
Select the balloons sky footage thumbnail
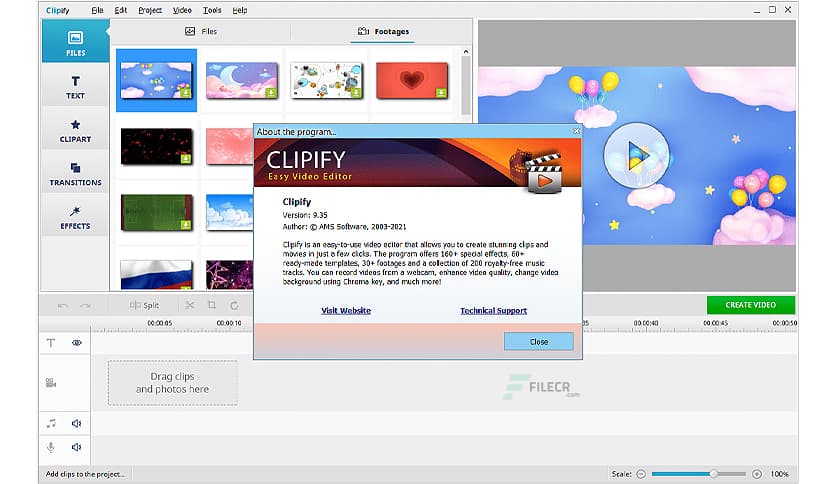pyautogui.click(x=156, y=80)
